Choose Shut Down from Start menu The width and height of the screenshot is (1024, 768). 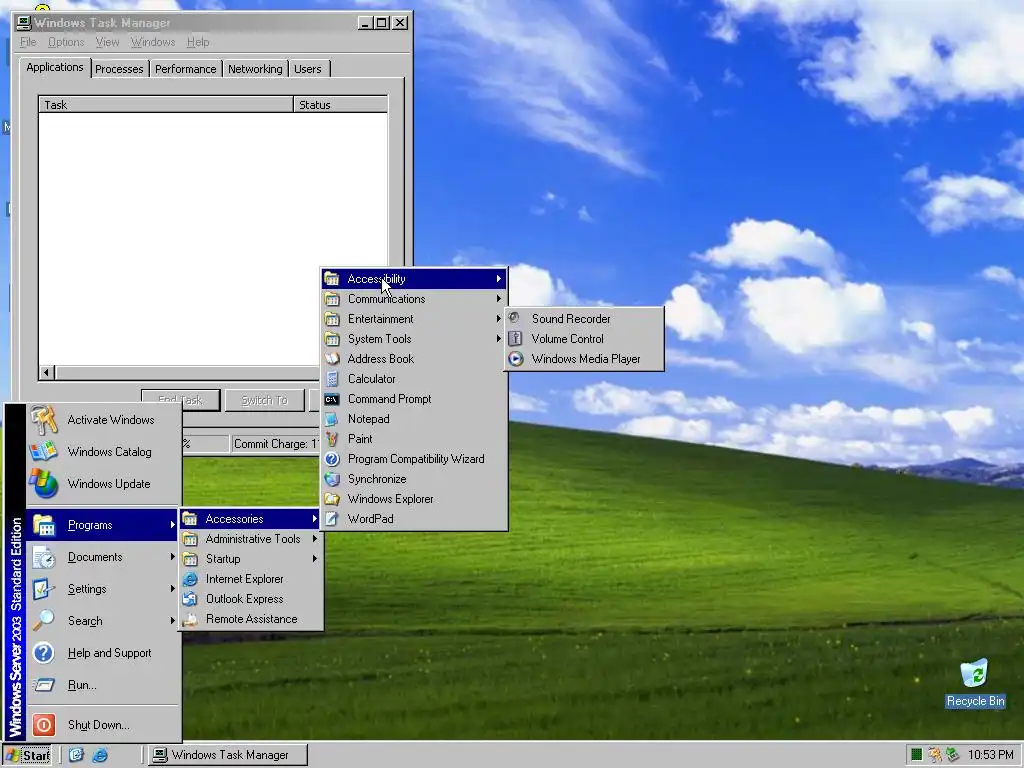(103, 725)
